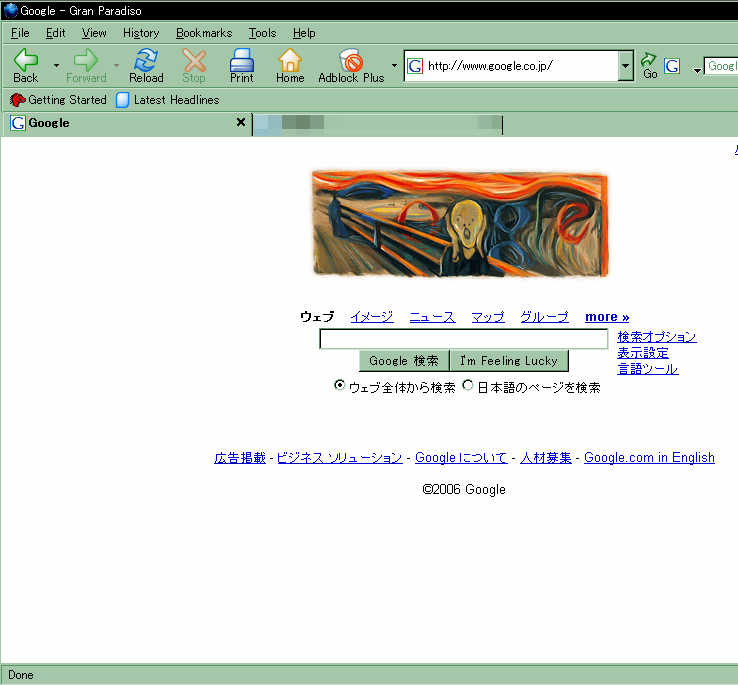This screenshot has height=685, width=738.
Task: Click the Google tab favicon
Action: pos(18,123)
